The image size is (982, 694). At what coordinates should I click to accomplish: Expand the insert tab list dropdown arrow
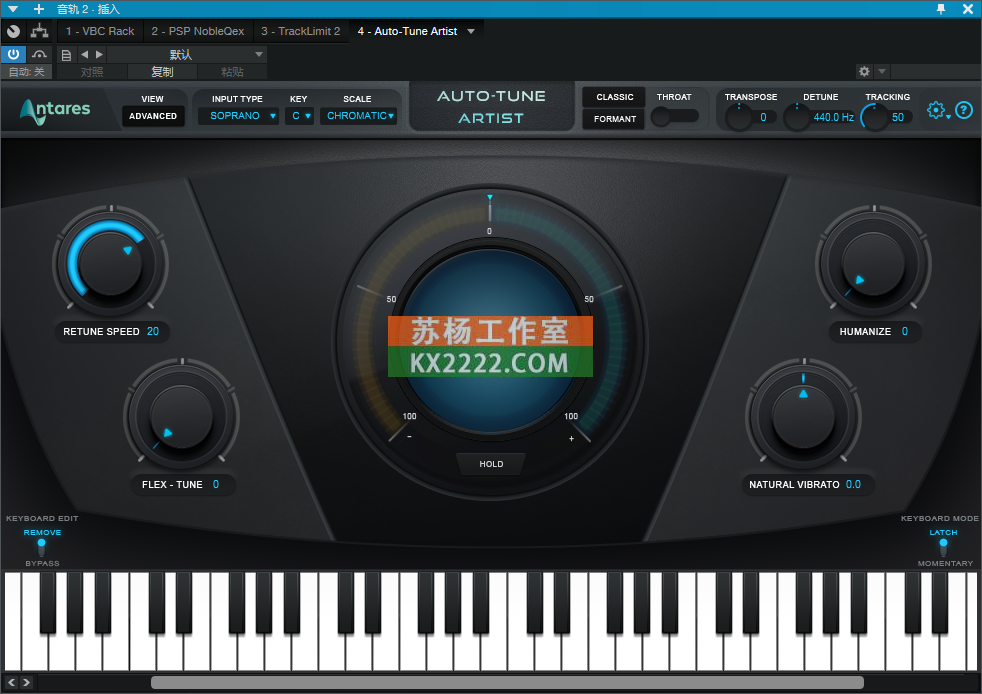coord(471,31)
